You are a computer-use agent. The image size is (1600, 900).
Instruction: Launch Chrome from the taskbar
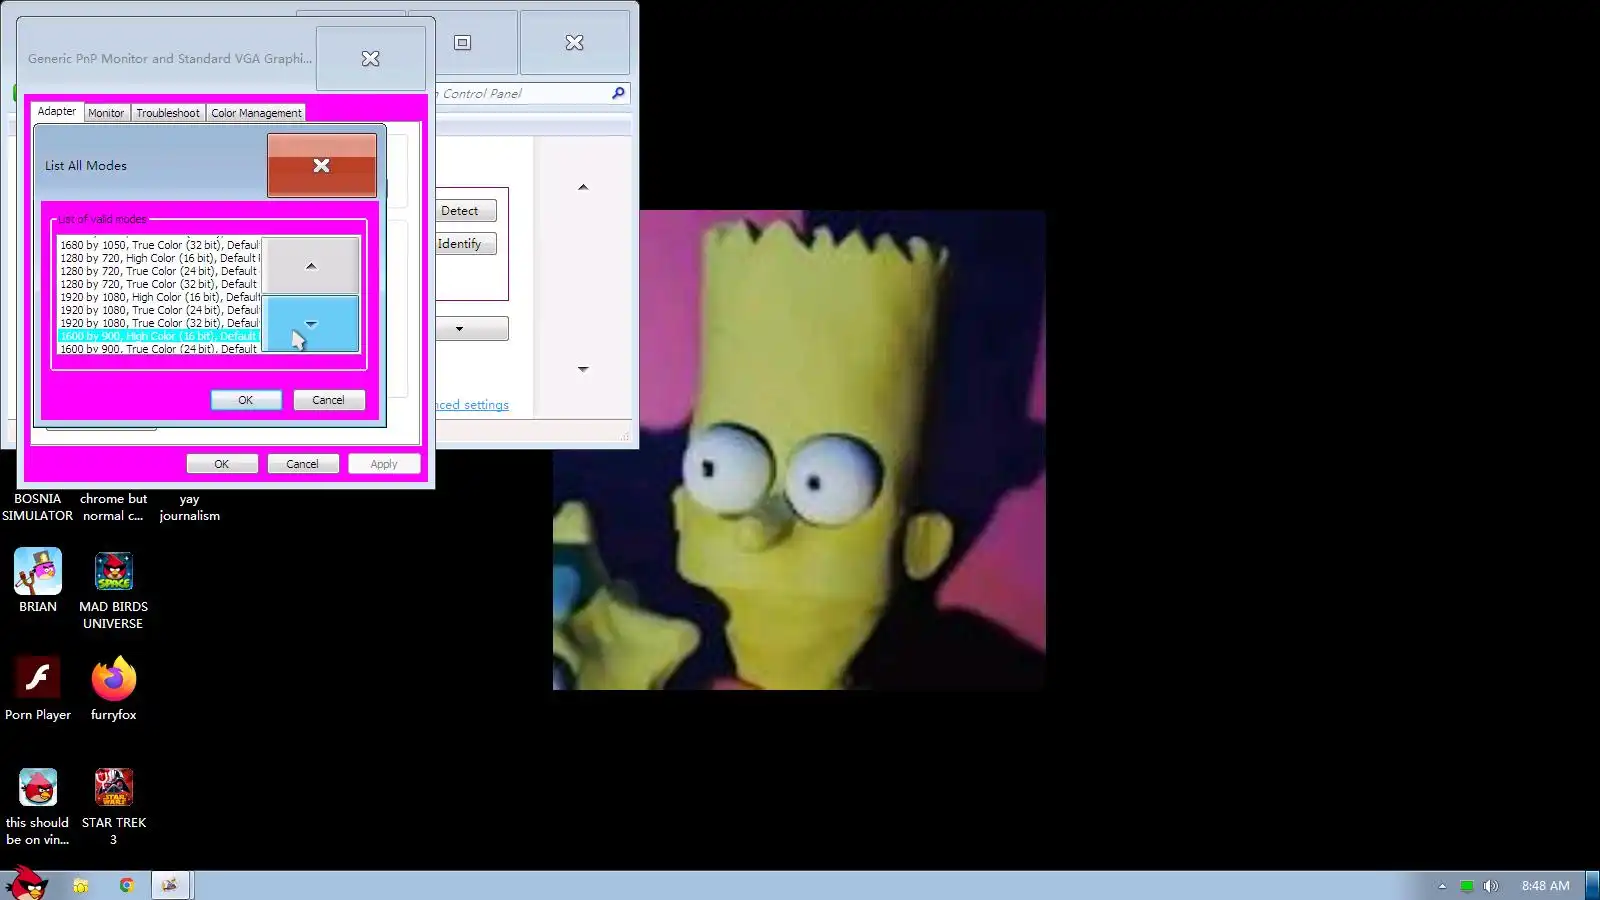tap(126, 885)
